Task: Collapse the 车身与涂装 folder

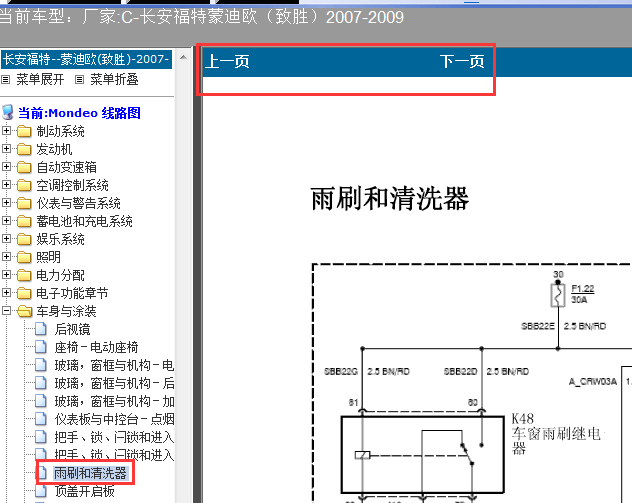Action: coord(6,310)
